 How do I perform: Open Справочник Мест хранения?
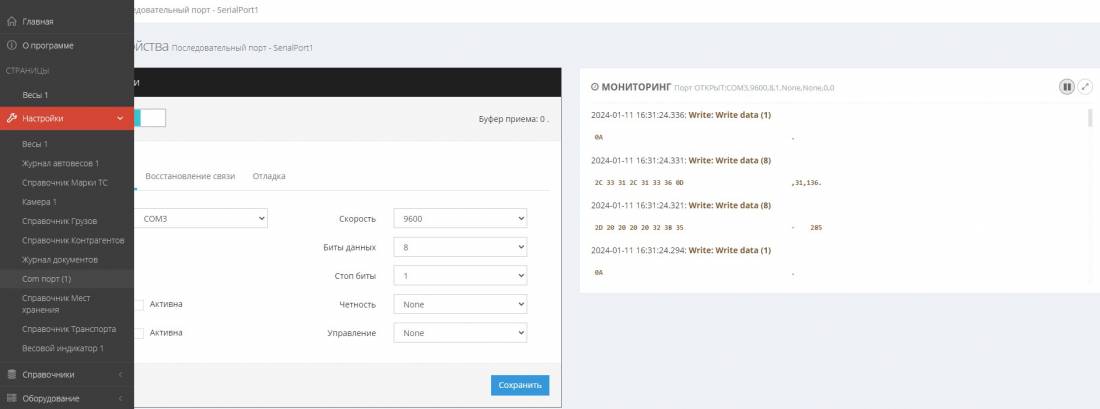(x=56, y=304)
